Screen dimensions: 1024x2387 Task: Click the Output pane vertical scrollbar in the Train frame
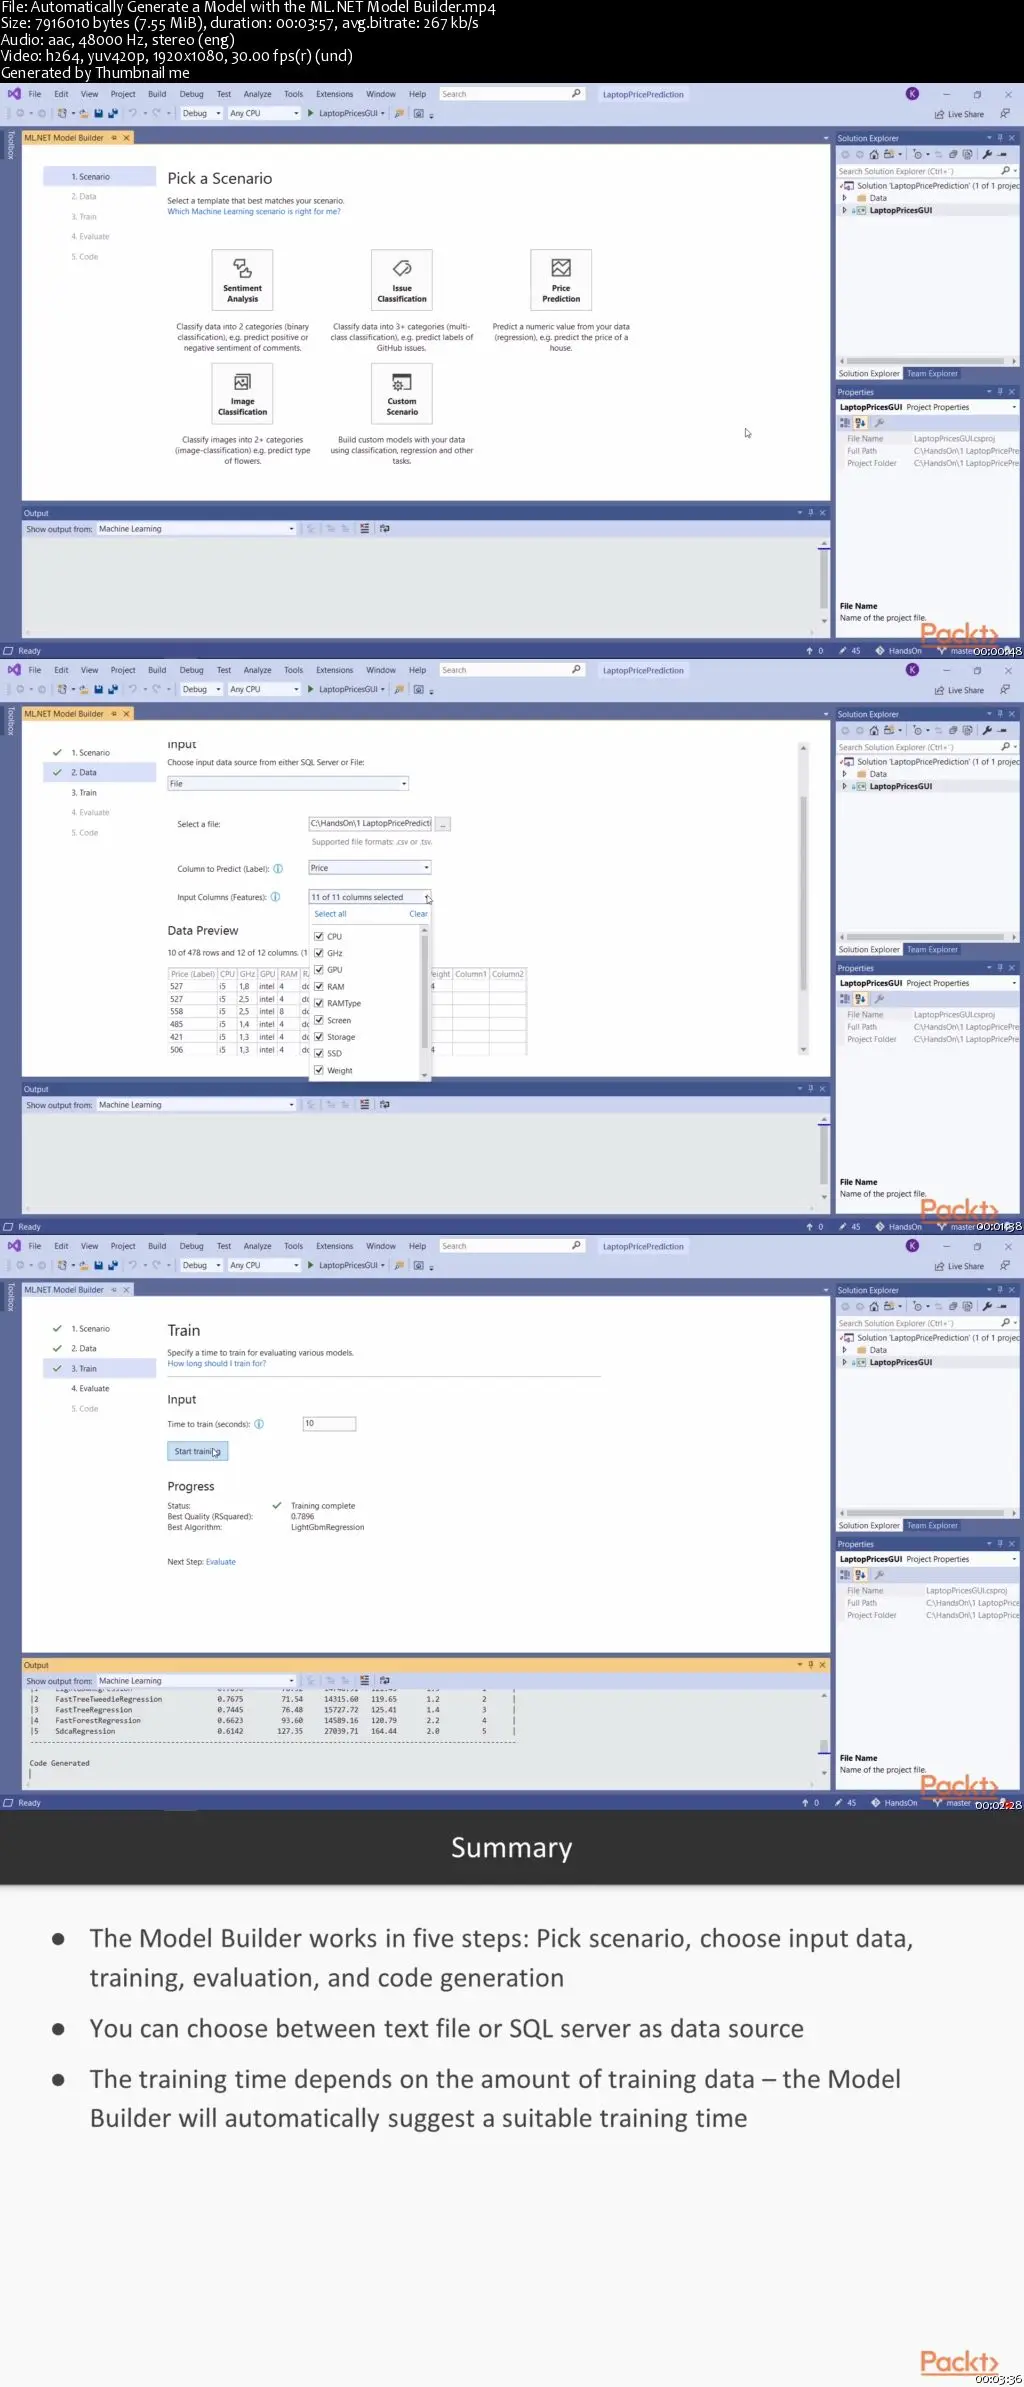pyautogui.click(x=824, y=1735)
